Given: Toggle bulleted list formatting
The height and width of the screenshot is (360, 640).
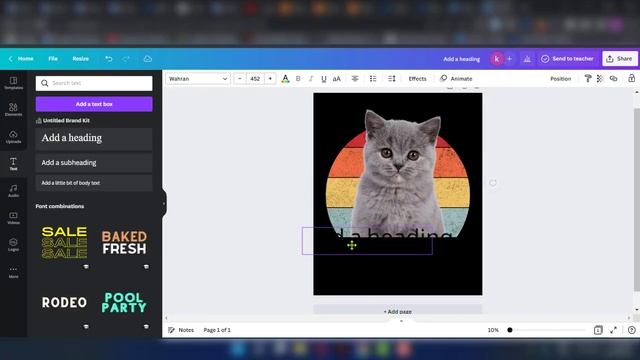Looking at the screenshot, I should pos(373,79).
